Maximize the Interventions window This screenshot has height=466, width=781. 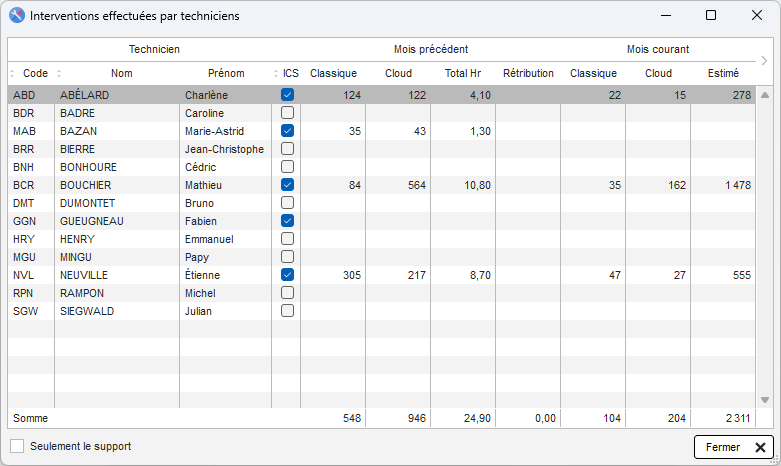[x=711, y=16]
